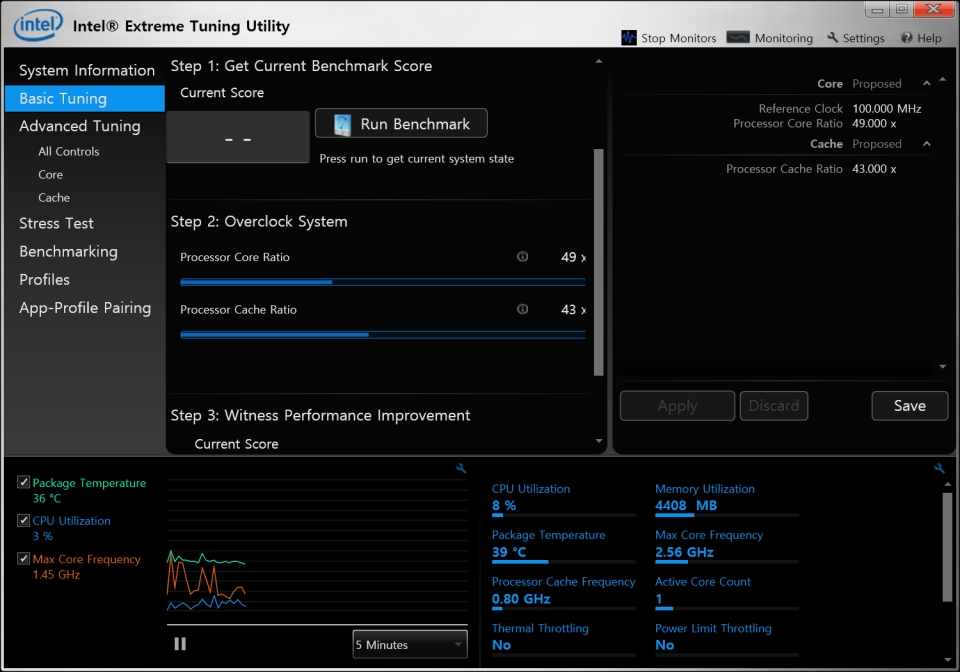The image size is (960, 672).
Task: Adjust the Processor Core Ratio slider
Action: pyautogui.click(x=332, y=282)
